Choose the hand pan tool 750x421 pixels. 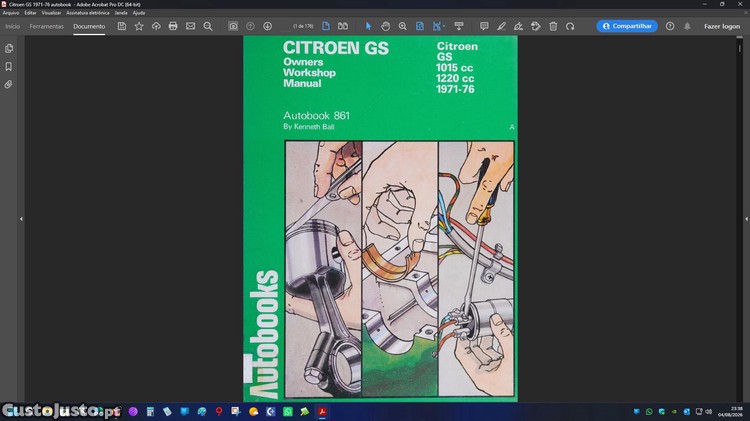(x=386, y=26)
